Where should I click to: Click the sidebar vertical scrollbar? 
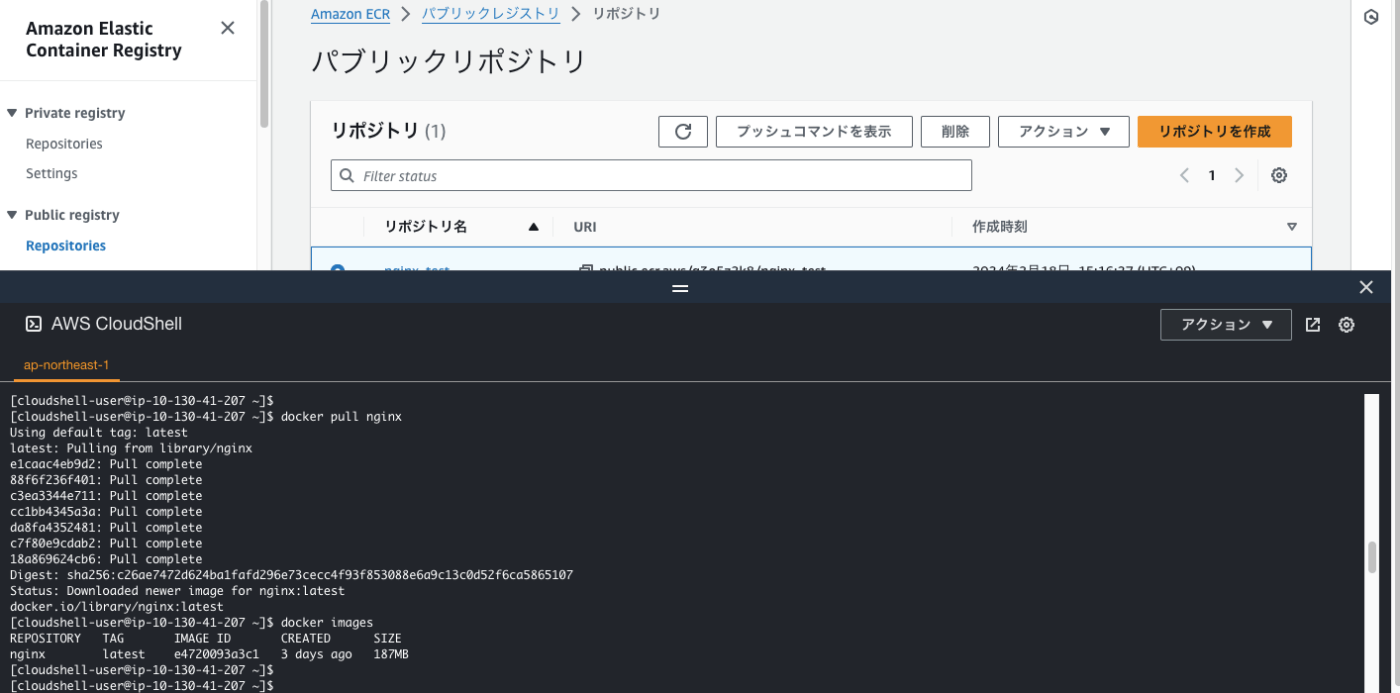coord(264,64)
